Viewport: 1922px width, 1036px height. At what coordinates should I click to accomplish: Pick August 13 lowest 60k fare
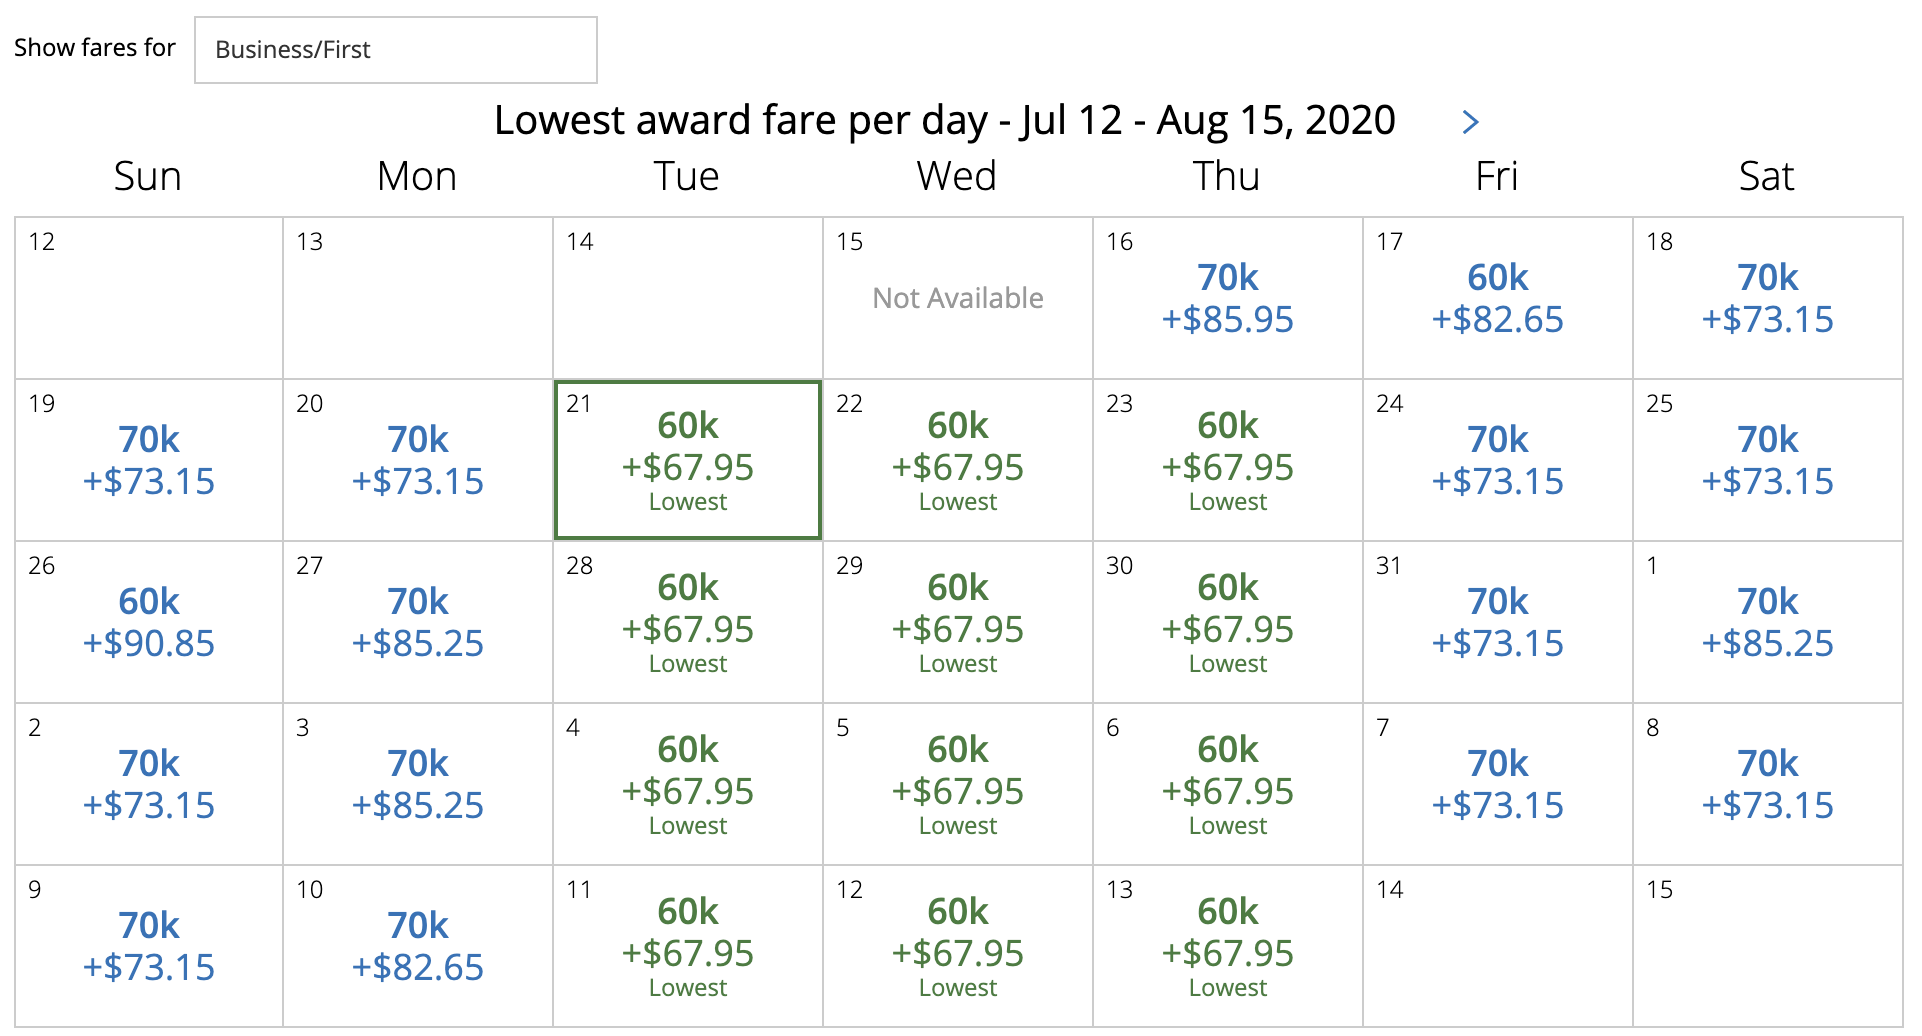click(x=1228, y=946)
